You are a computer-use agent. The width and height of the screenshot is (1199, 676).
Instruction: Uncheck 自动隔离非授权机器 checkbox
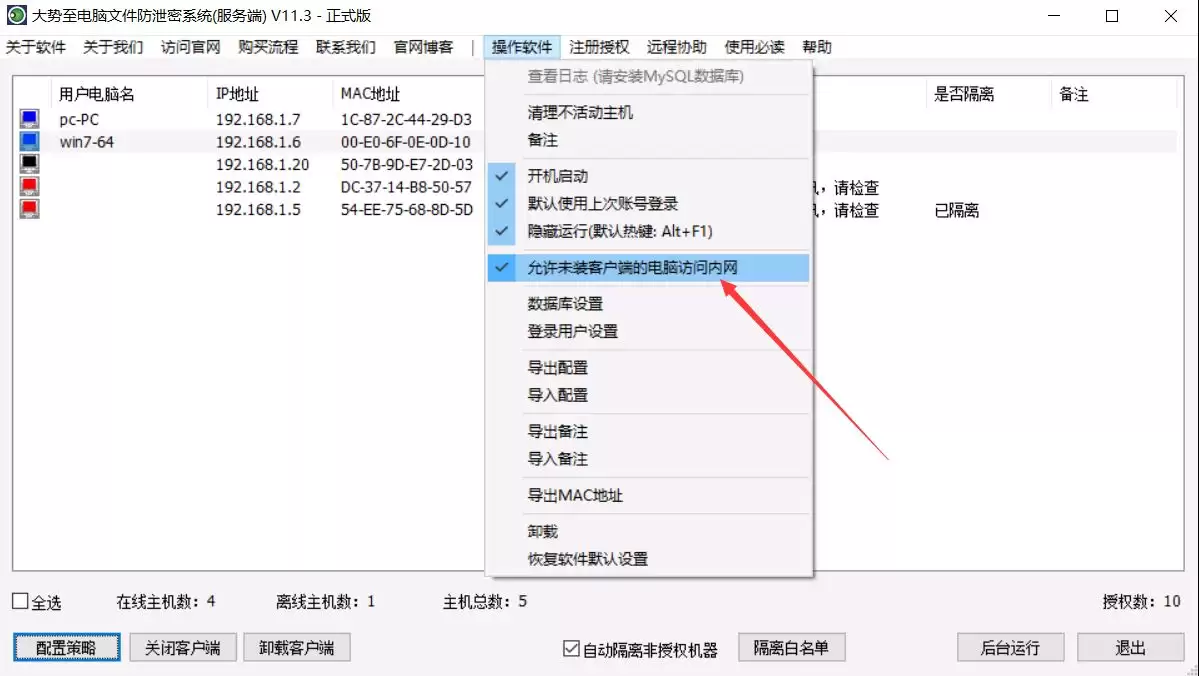pyautogui.click(x=571, y=648)
